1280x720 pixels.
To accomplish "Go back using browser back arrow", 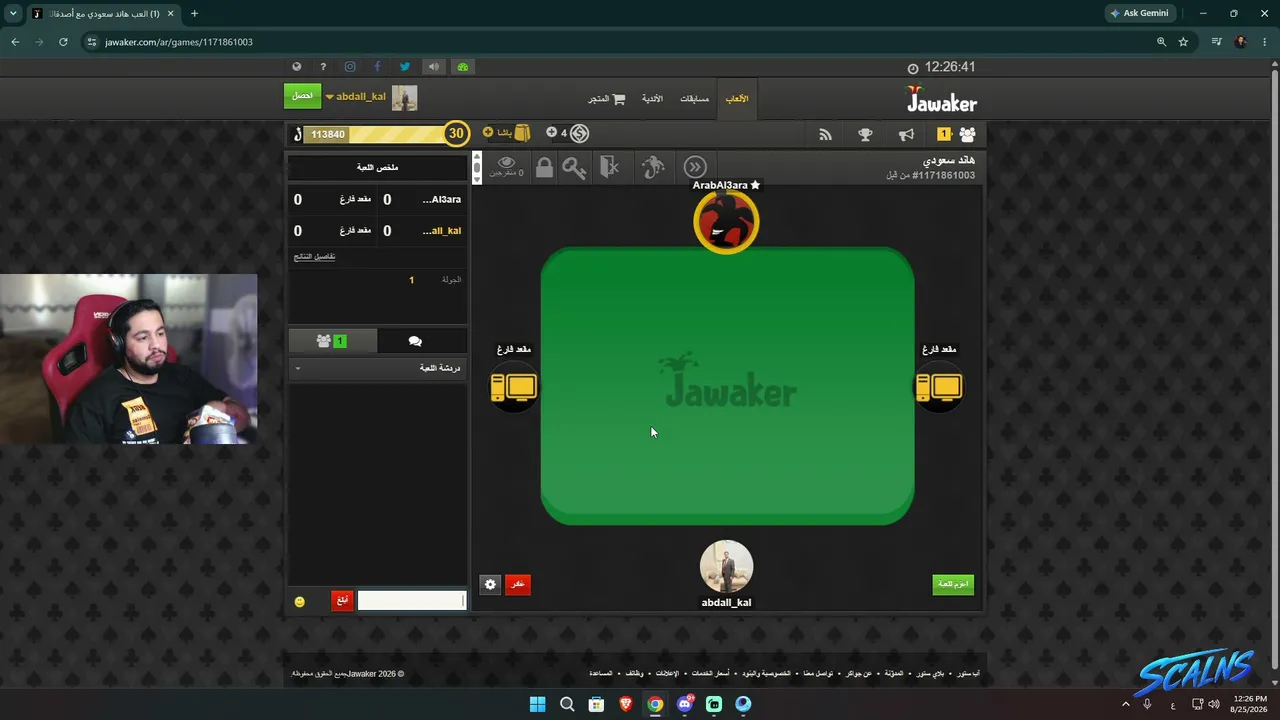I will click(15, 42).
